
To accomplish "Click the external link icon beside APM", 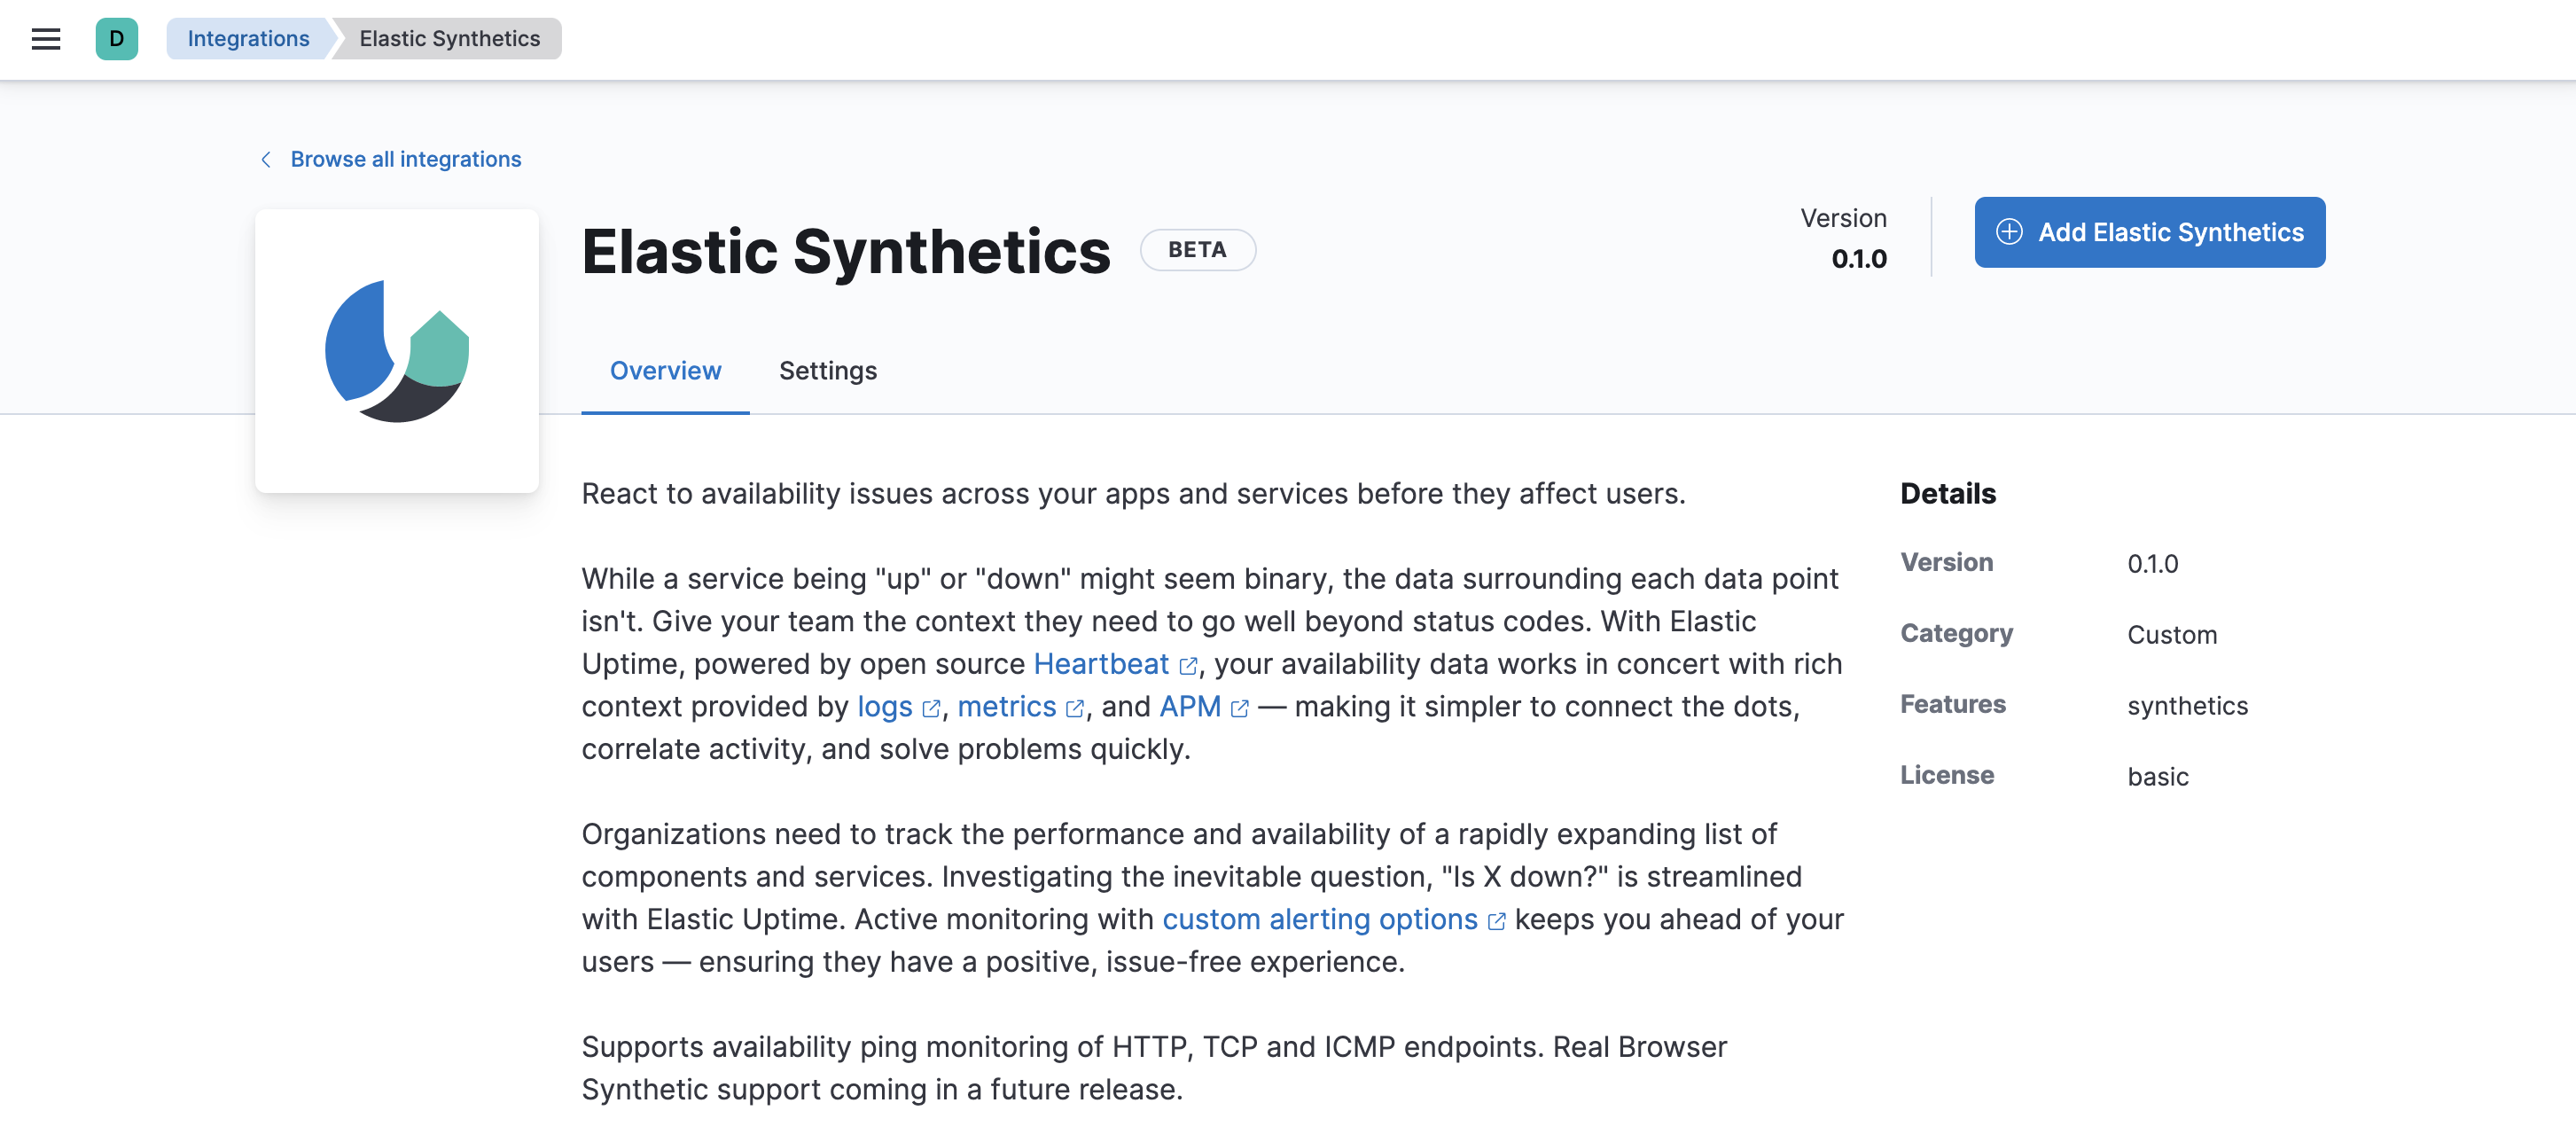I will point(1240,707).
